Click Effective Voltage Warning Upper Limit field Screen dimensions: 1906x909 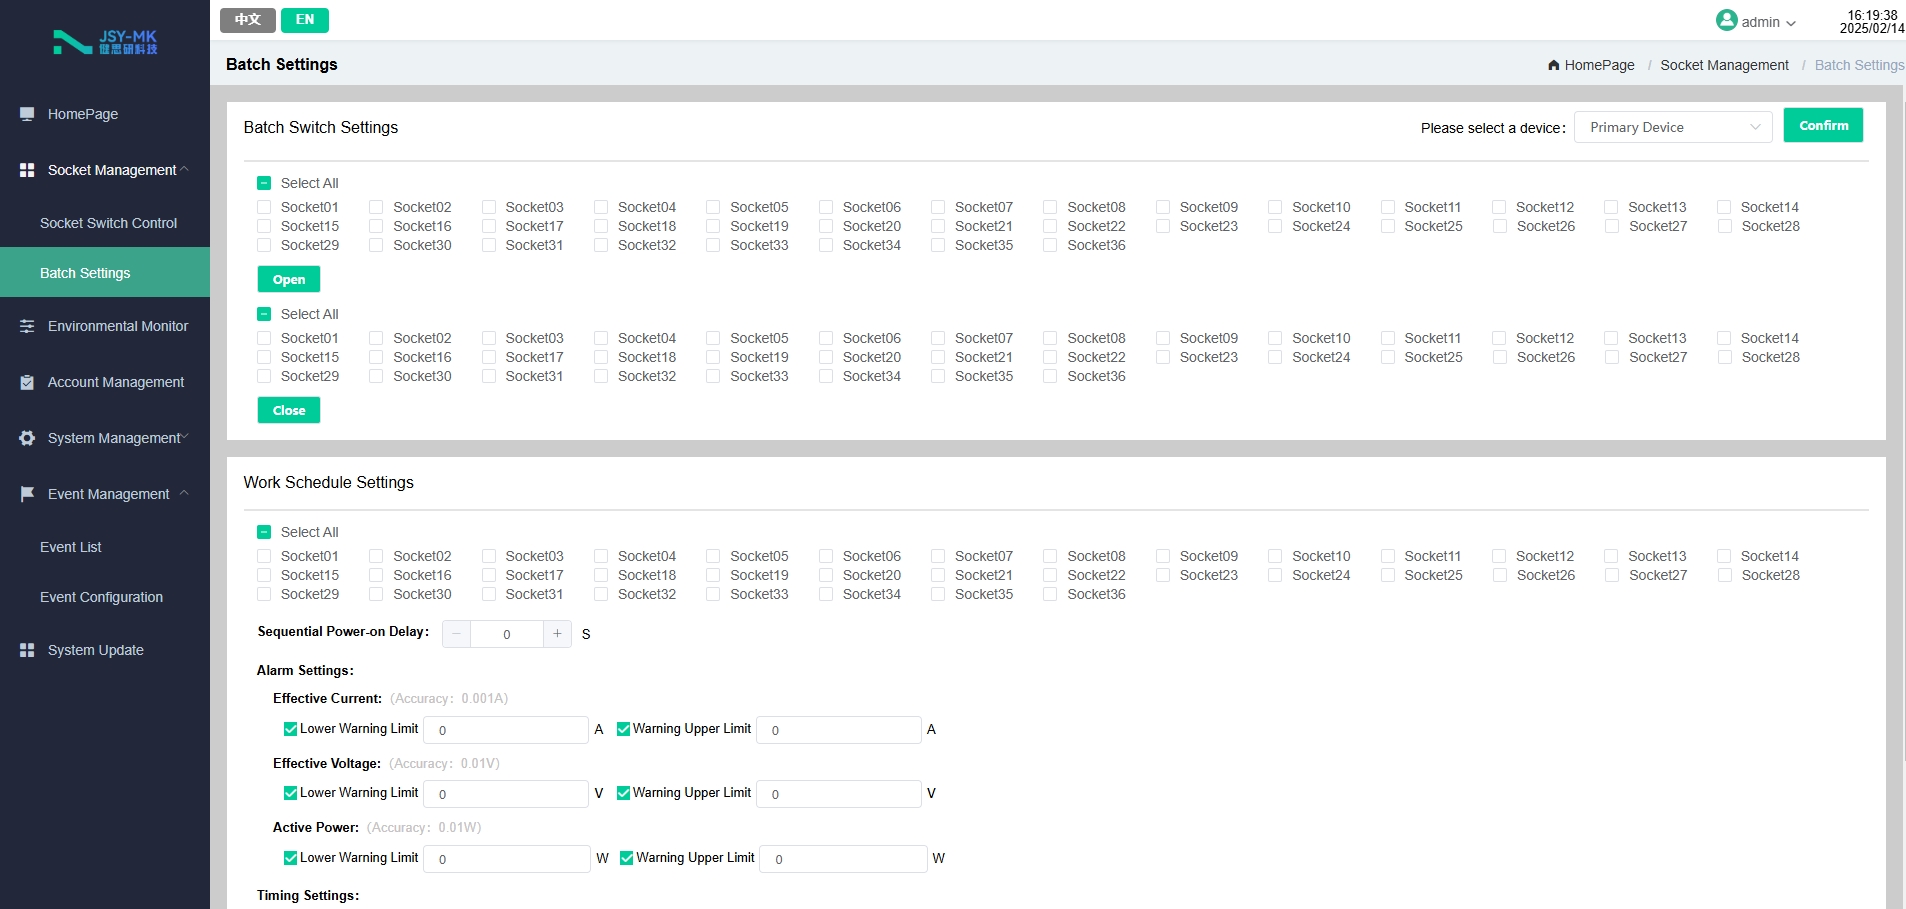pos(839,794)
